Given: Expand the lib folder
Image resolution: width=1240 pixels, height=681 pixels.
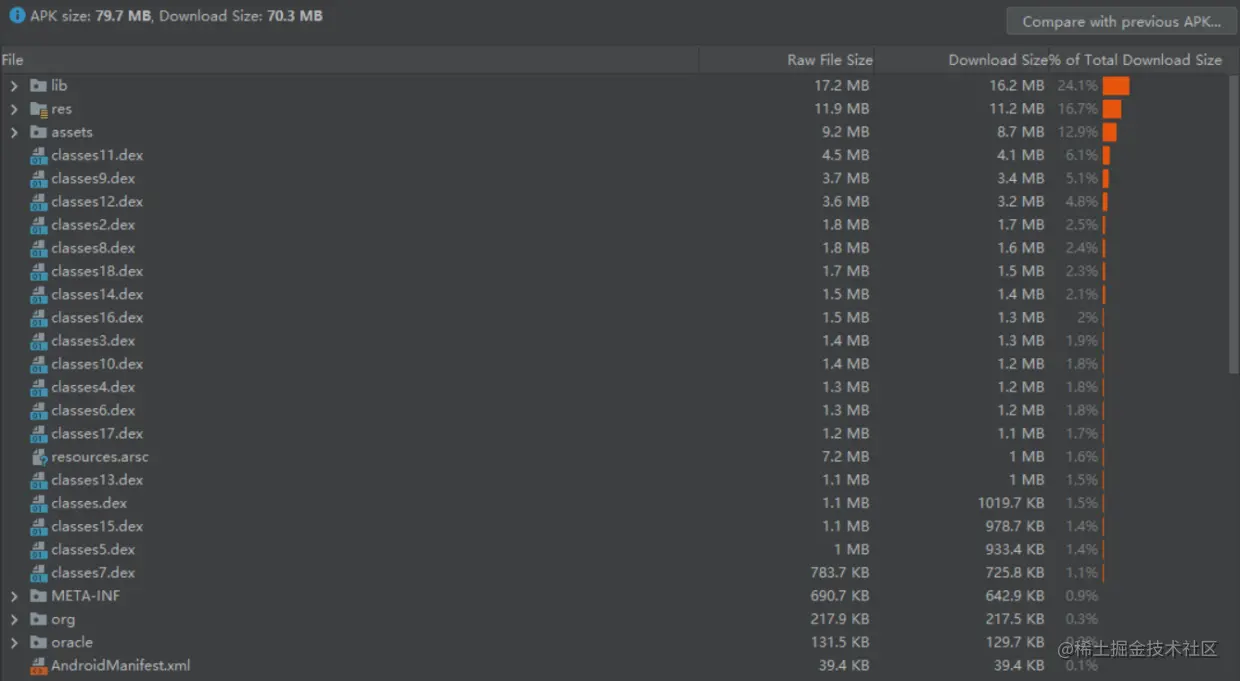Looking at the screenshot, I should pyautogui.click(x=14, y=86).
